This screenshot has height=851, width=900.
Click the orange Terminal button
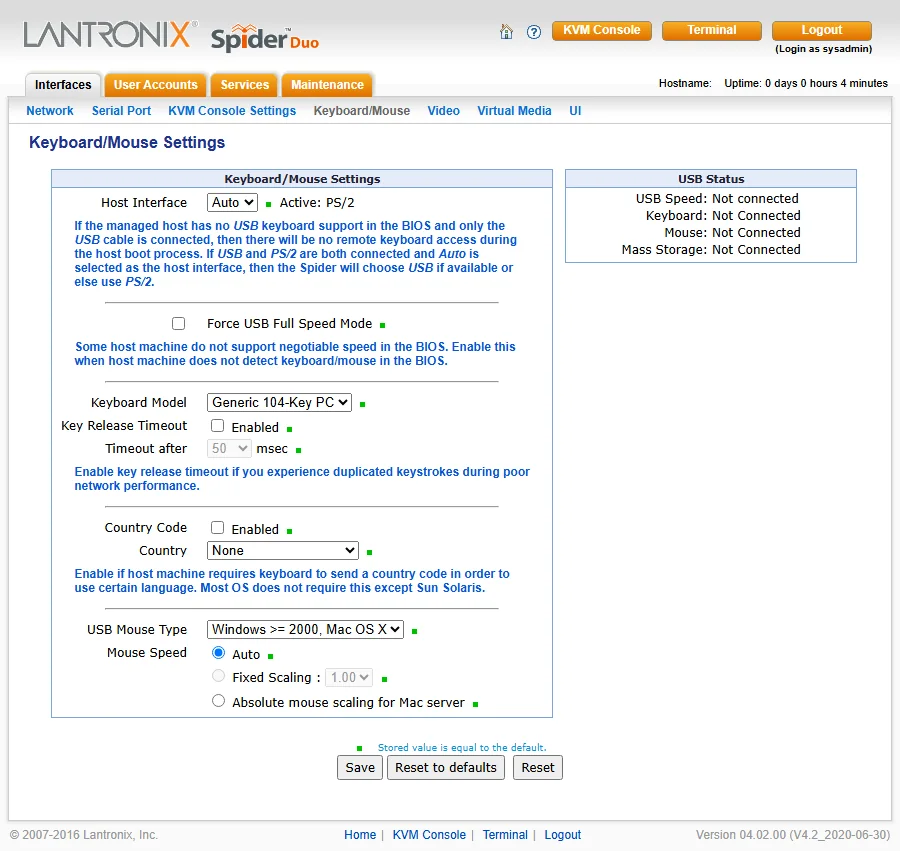[712, 30]
